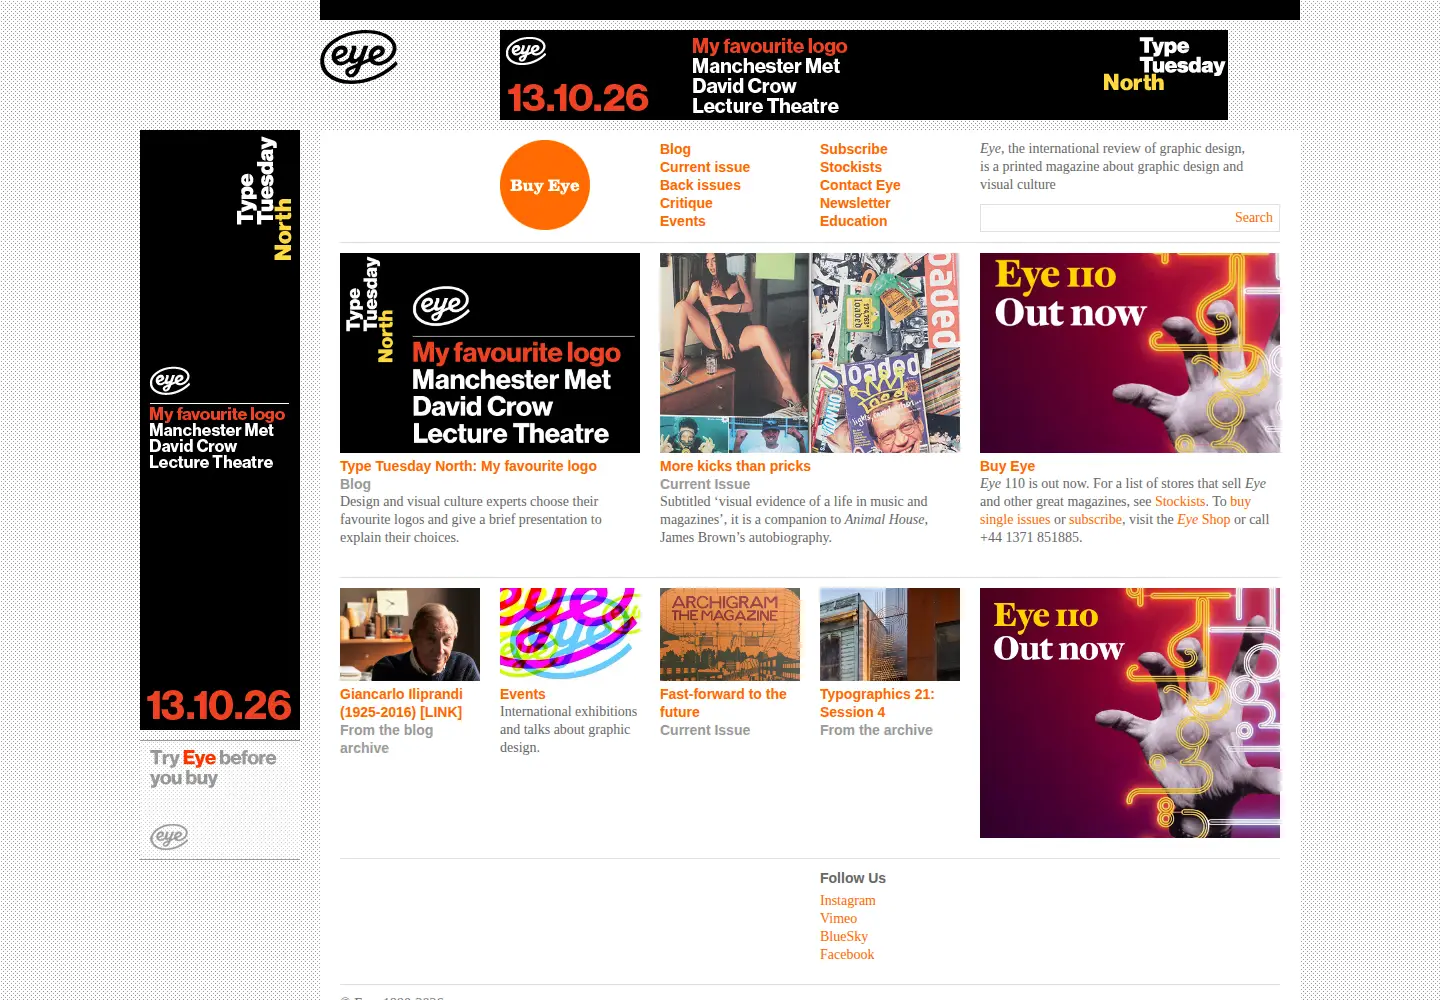This screenshot has height=1000, width=1440.
Task: Open 'Giancarlo Iliprandi (1925-2016) [LINK]' headline
Action: (x=401, y=703)
